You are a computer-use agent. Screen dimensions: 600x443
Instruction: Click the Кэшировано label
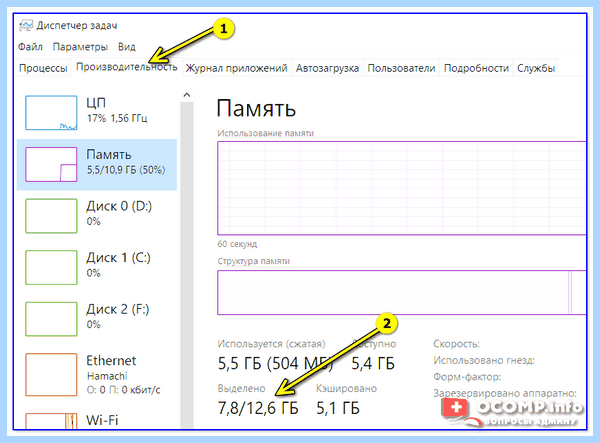pyautogui.click(x=346, y=388)
